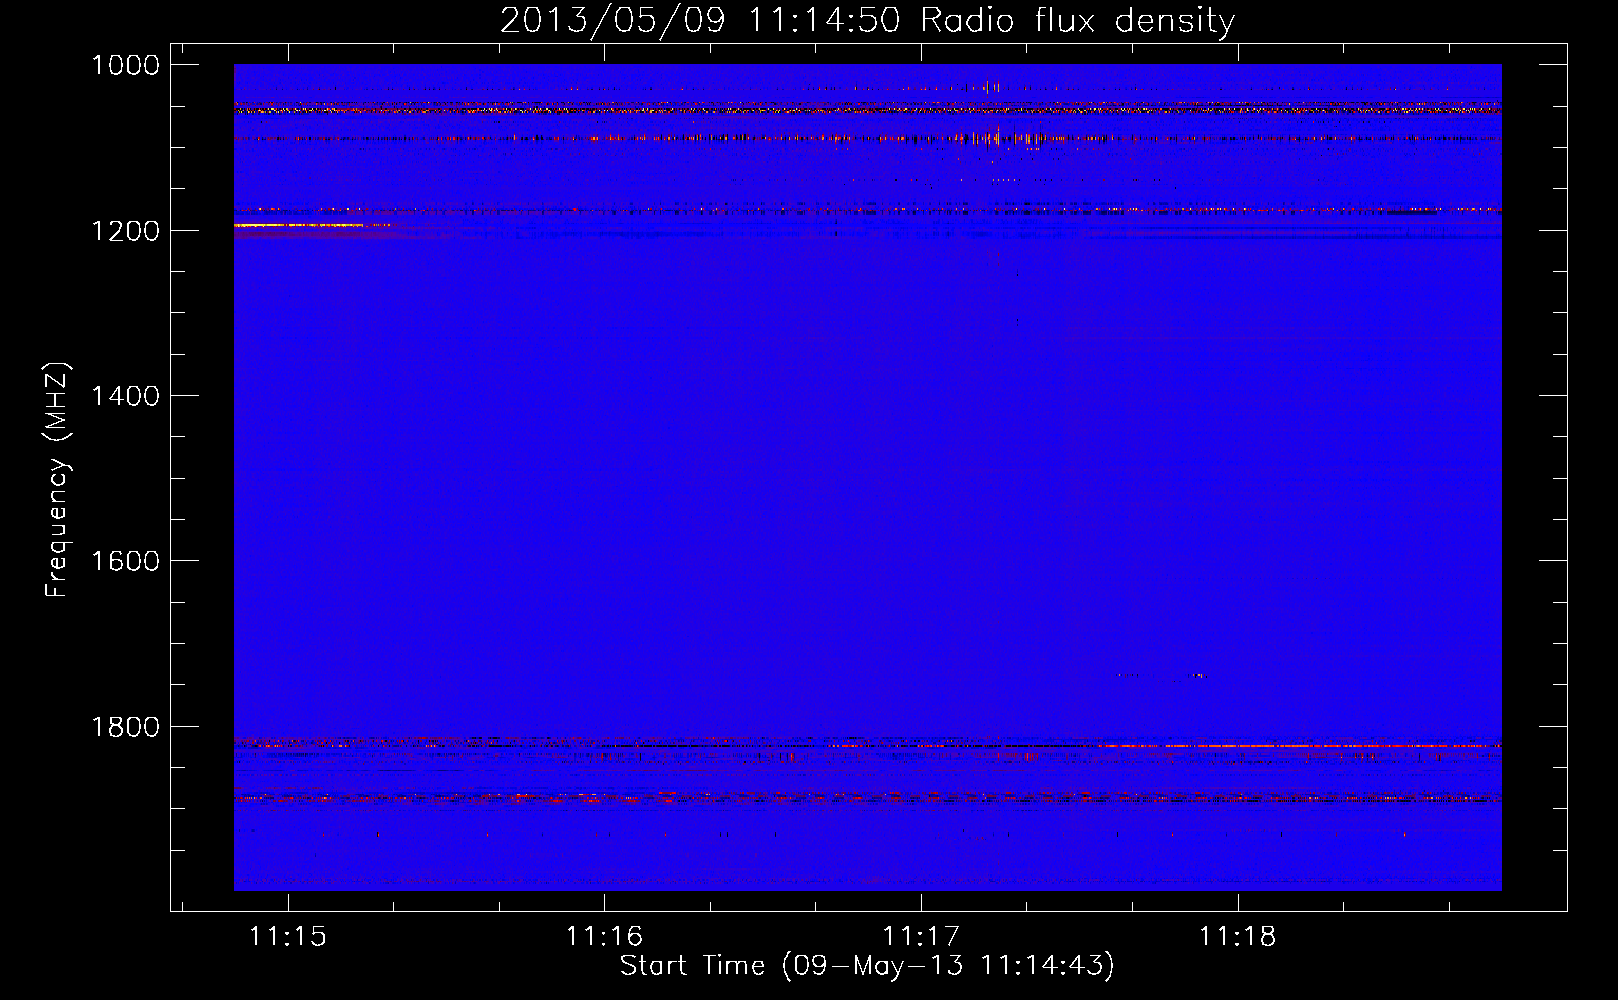Select the 1600 frequency tick label
The width and height of the screenshot is (1618, 1000).
click(125, 561)
